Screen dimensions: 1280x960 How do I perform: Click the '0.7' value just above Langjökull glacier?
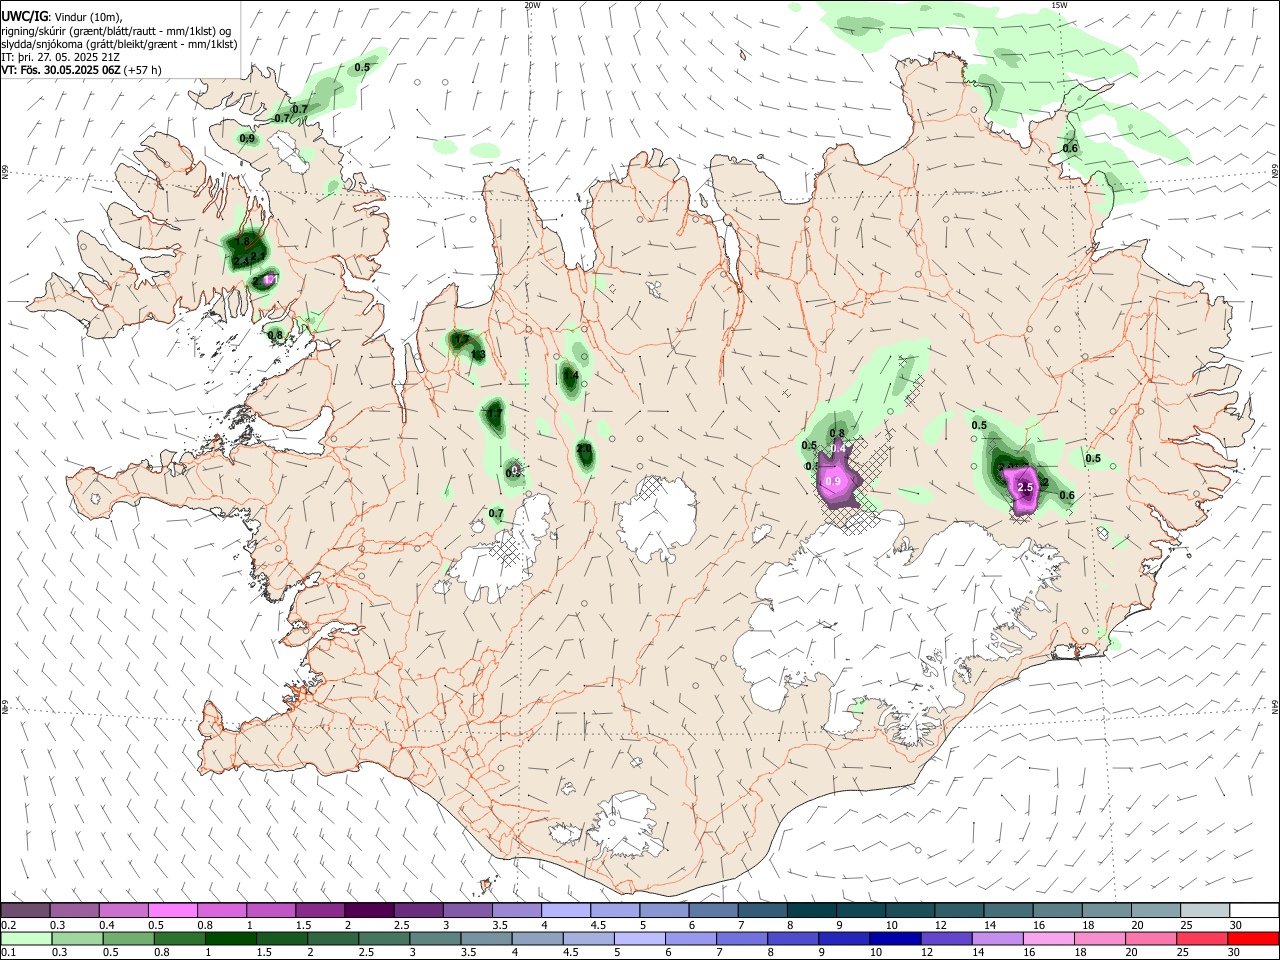pos(496,513)
